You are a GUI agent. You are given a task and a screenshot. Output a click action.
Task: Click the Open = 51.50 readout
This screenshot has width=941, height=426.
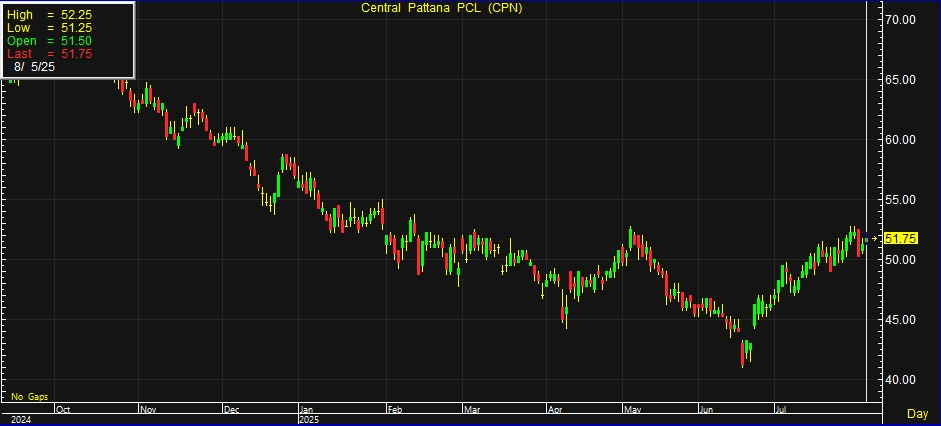[x=49, y=41]
